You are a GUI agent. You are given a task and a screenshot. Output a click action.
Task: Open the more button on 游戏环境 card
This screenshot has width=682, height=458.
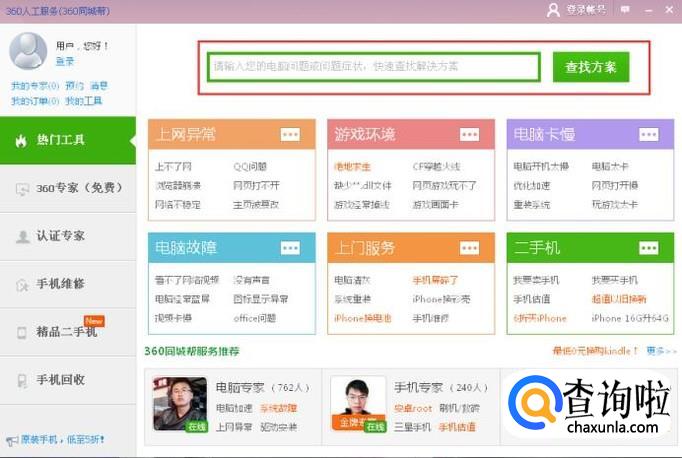469,134
